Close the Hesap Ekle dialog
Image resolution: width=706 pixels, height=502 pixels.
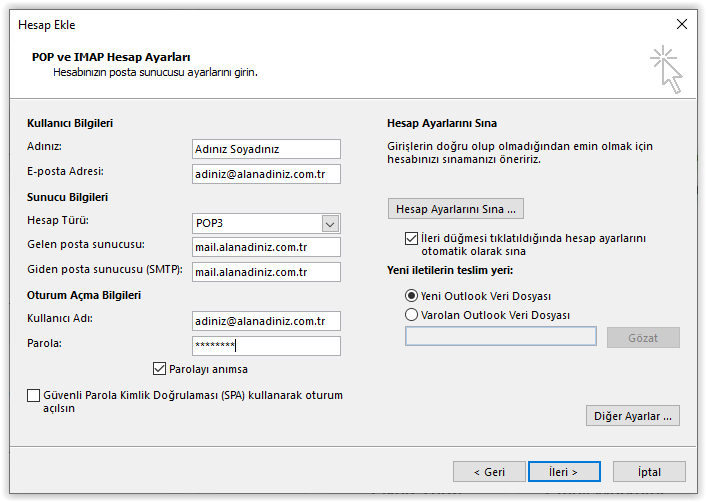pyautogui.click(x=682, y=24)
